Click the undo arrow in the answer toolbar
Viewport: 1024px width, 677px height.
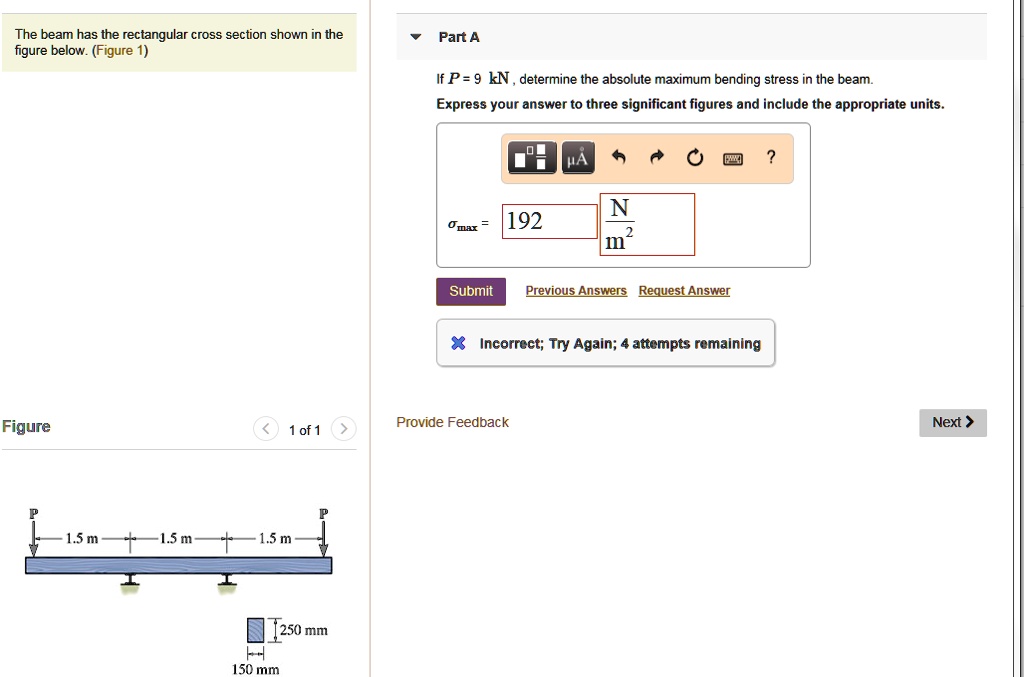click(619, 157)
